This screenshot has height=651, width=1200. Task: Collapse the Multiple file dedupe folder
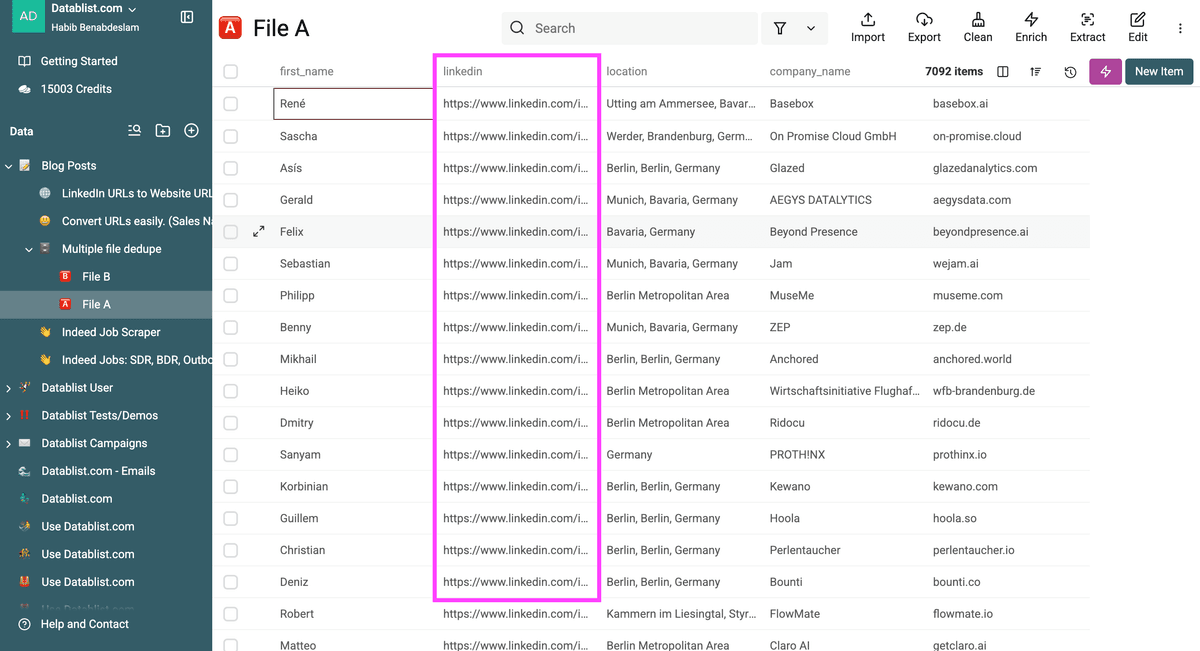29,249
